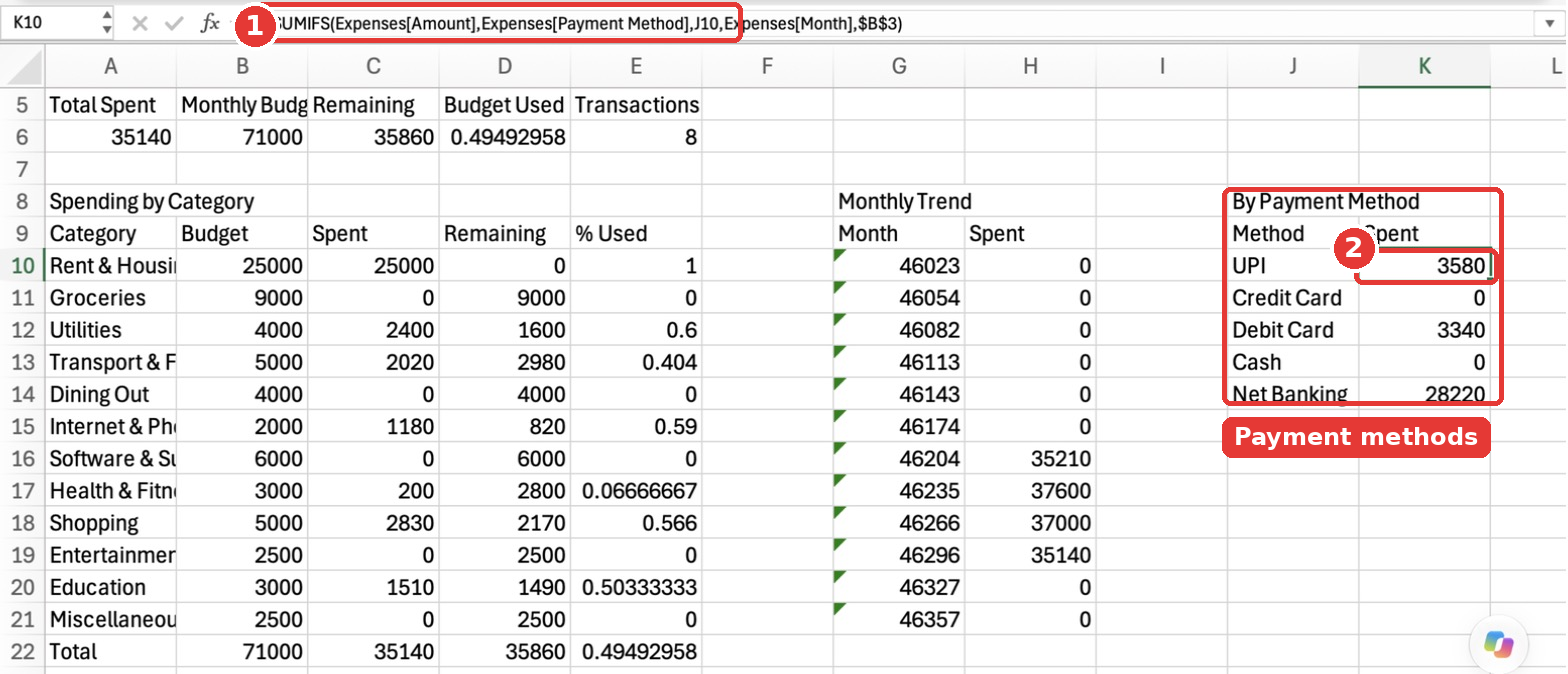
Task: Click the Shopping remaining value 2170
Action: coord(505,523)
